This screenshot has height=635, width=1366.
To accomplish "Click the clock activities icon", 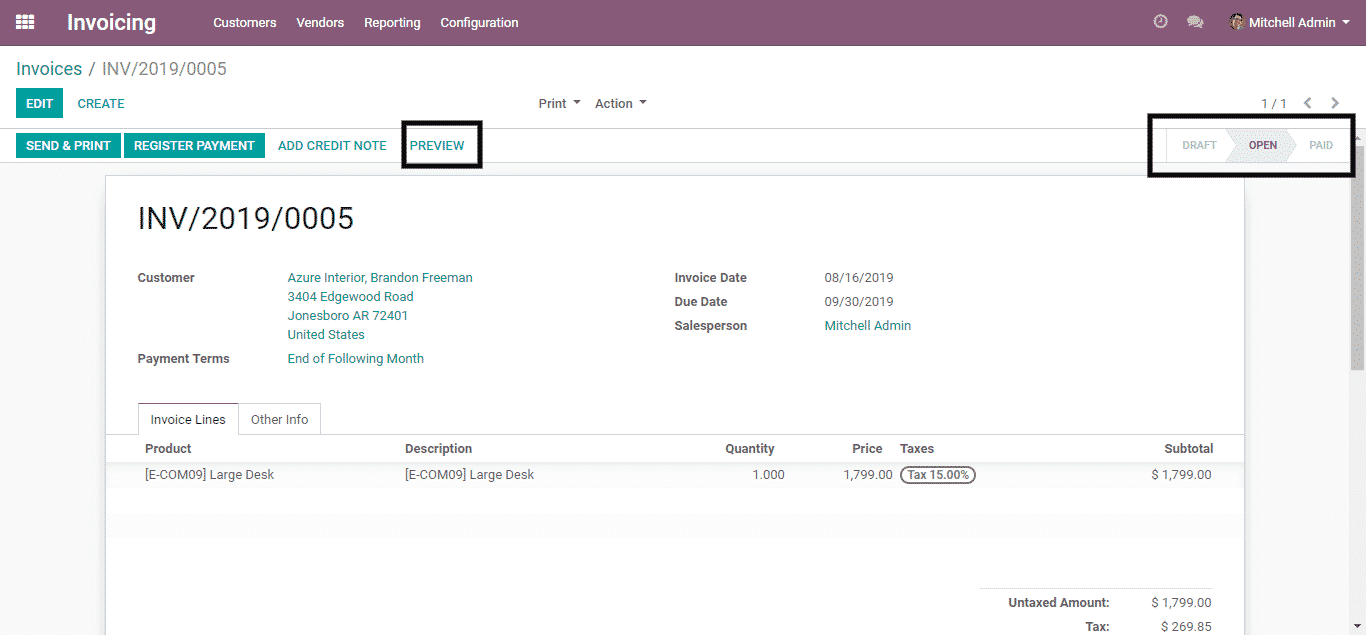I will [x=1160, y=22].
